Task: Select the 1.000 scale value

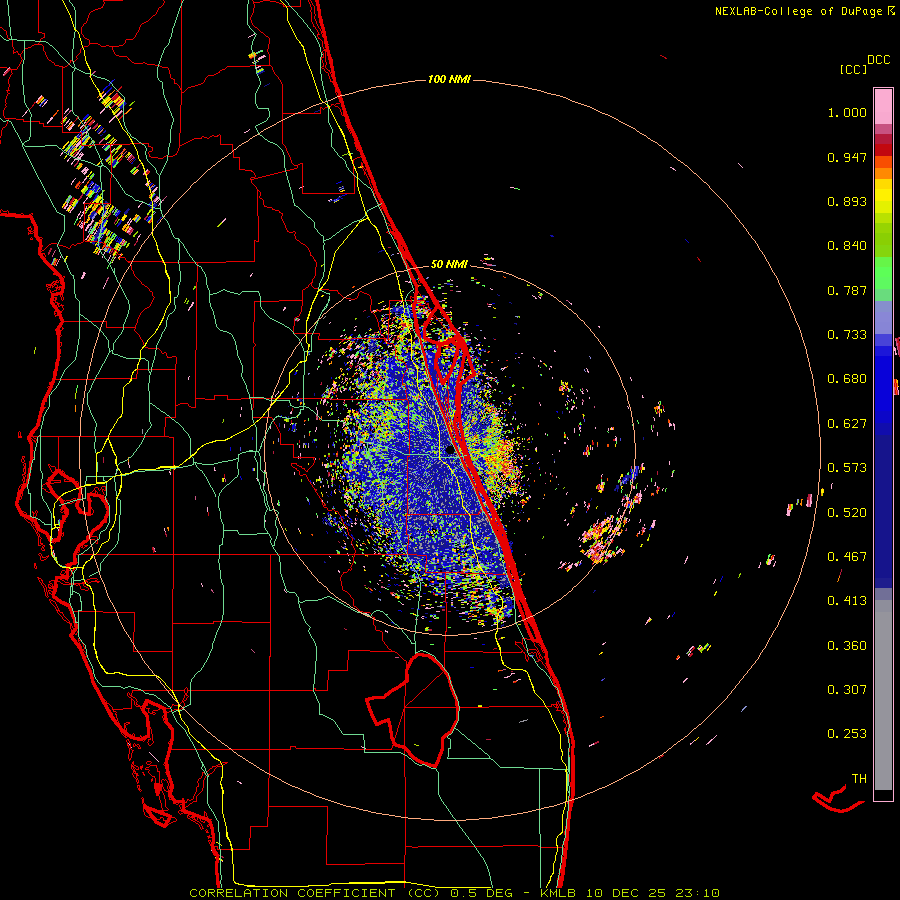Action: [847, 112]
